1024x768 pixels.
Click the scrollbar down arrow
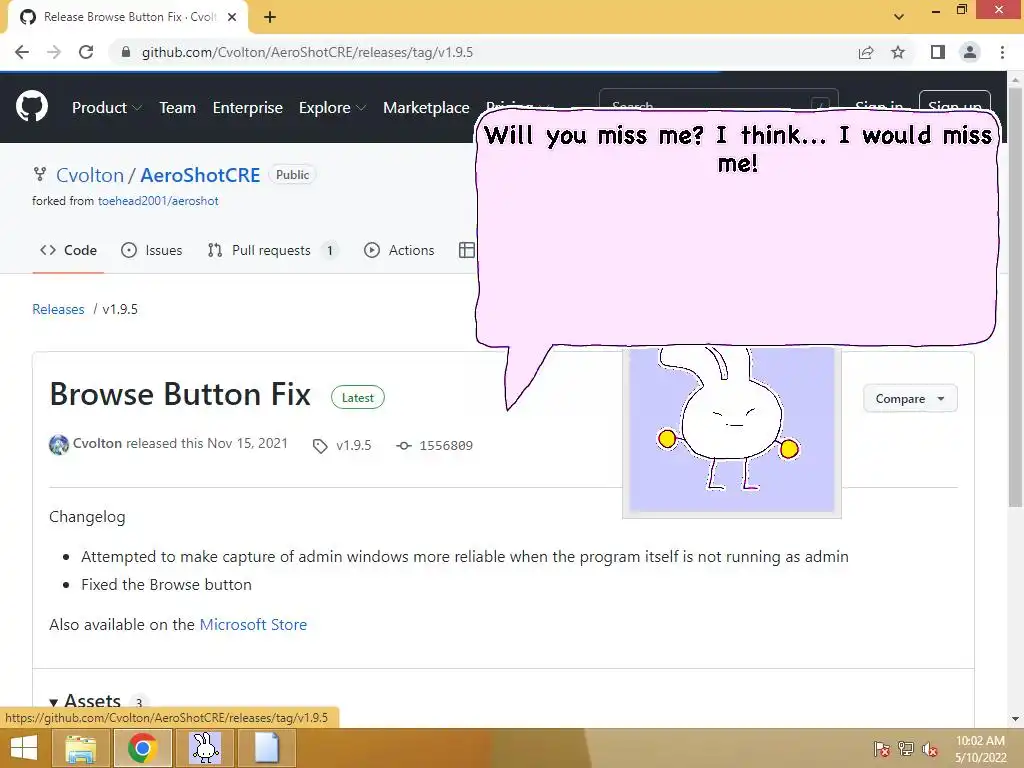1015,720
